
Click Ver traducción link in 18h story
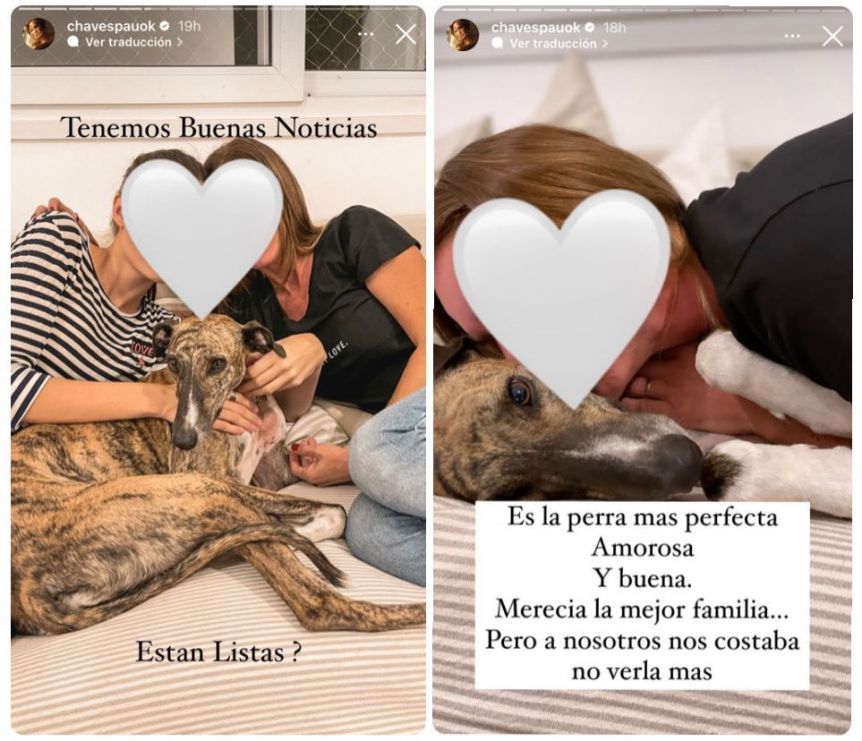pyautogui.click(x=553, y=43)
